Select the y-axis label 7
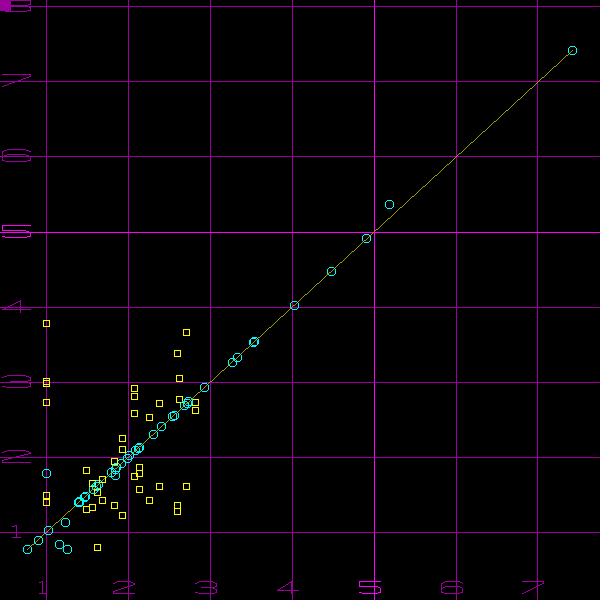The image size is (600, 600). pyautogui.click(x=16, y=81)
